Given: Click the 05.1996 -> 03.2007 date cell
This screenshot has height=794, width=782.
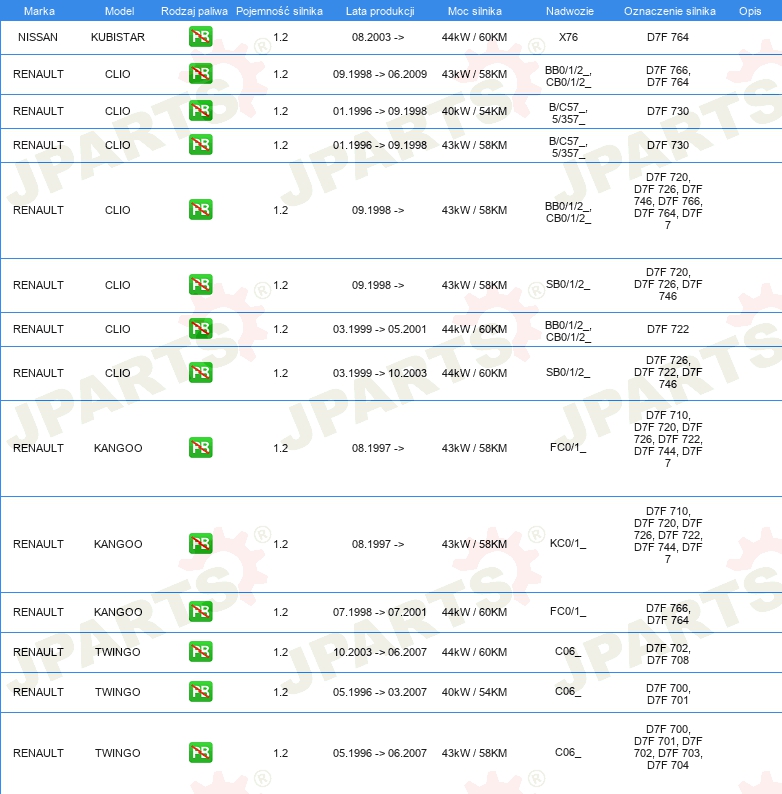Looking at the screenshot, I should 380,692.
